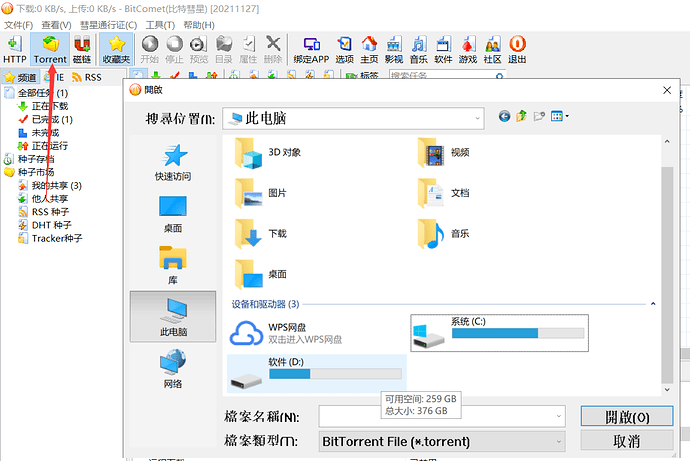Click the Open (開啟) button

point(627,416)
